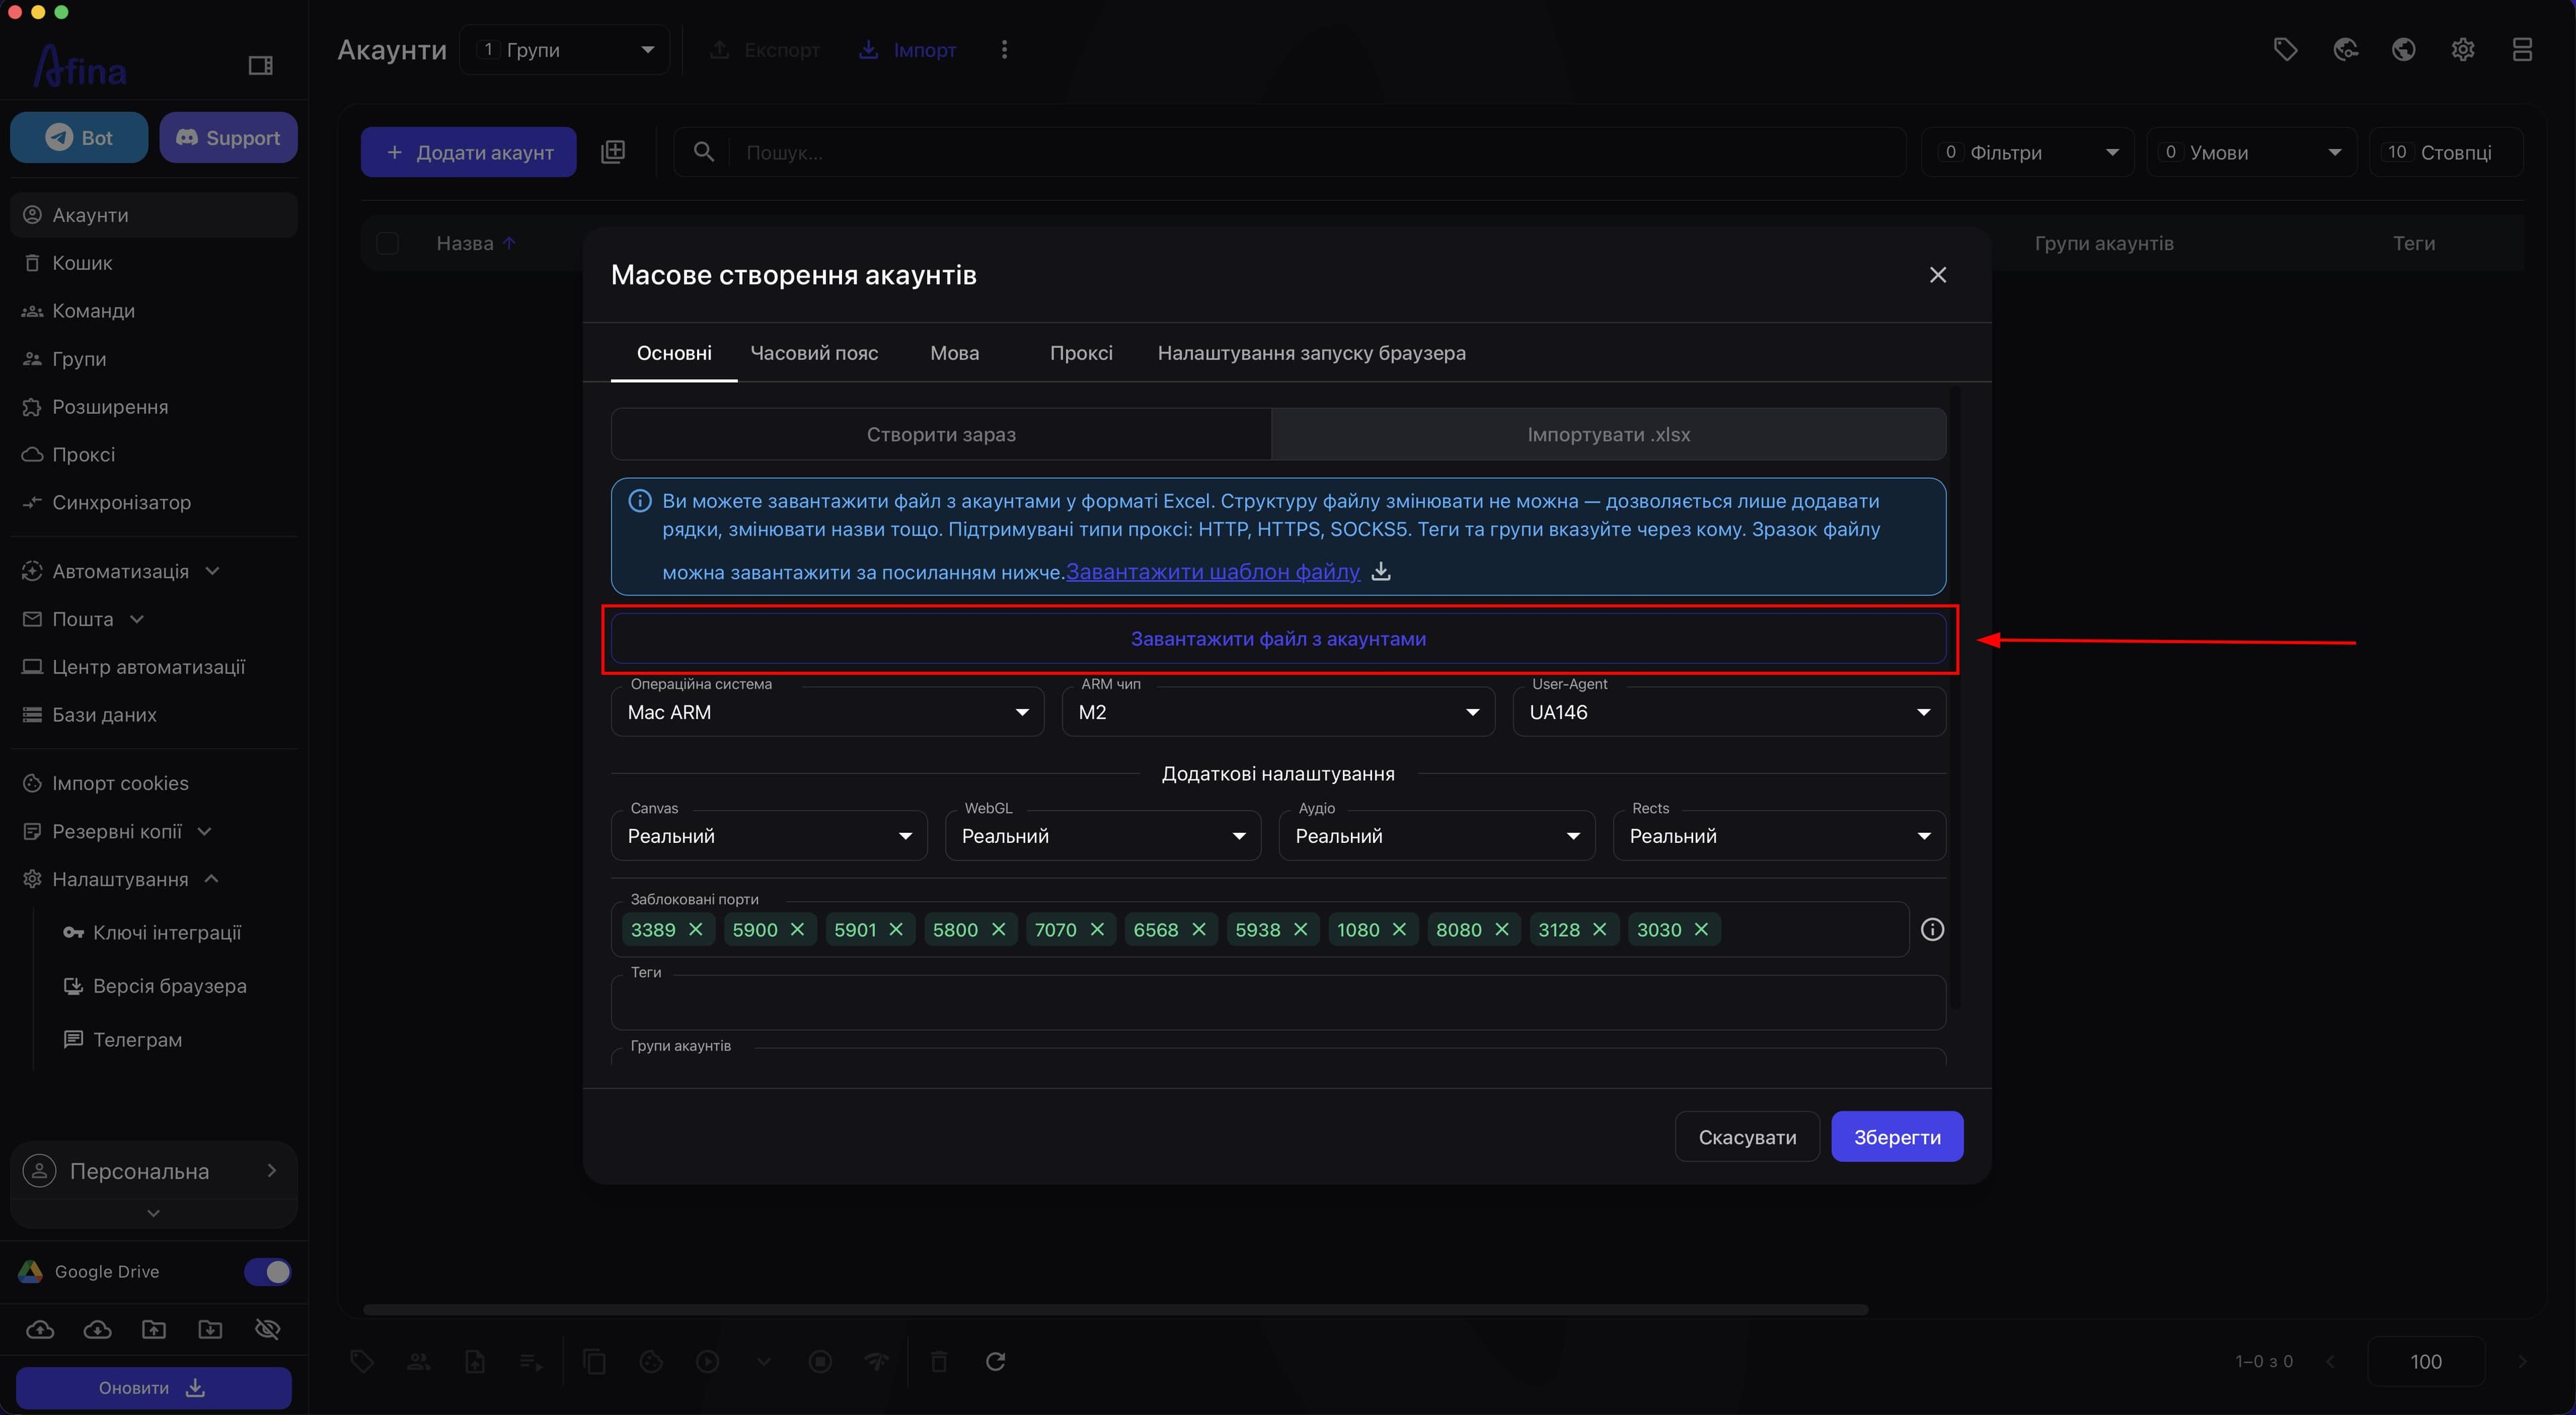Open the gear settings icon
Screen dimensions: 2576x1415
pos(2463,50)
